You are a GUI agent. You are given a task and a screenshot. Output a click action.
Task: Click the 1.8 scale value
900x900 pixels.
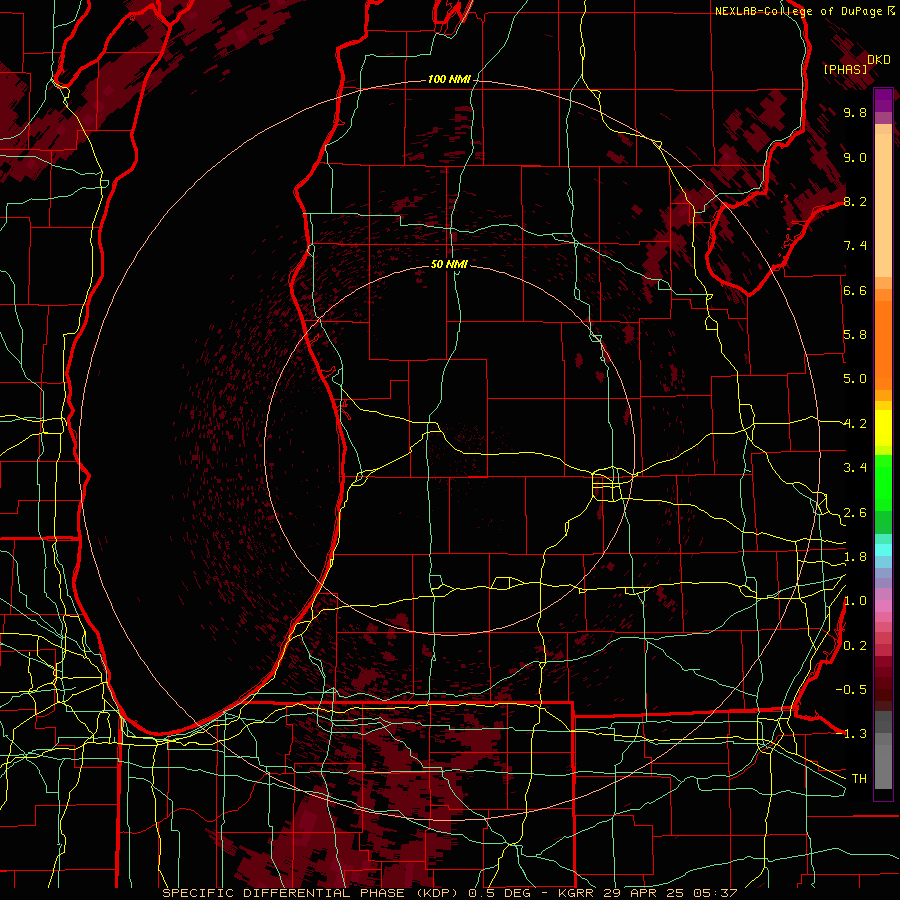coord(855,557)
